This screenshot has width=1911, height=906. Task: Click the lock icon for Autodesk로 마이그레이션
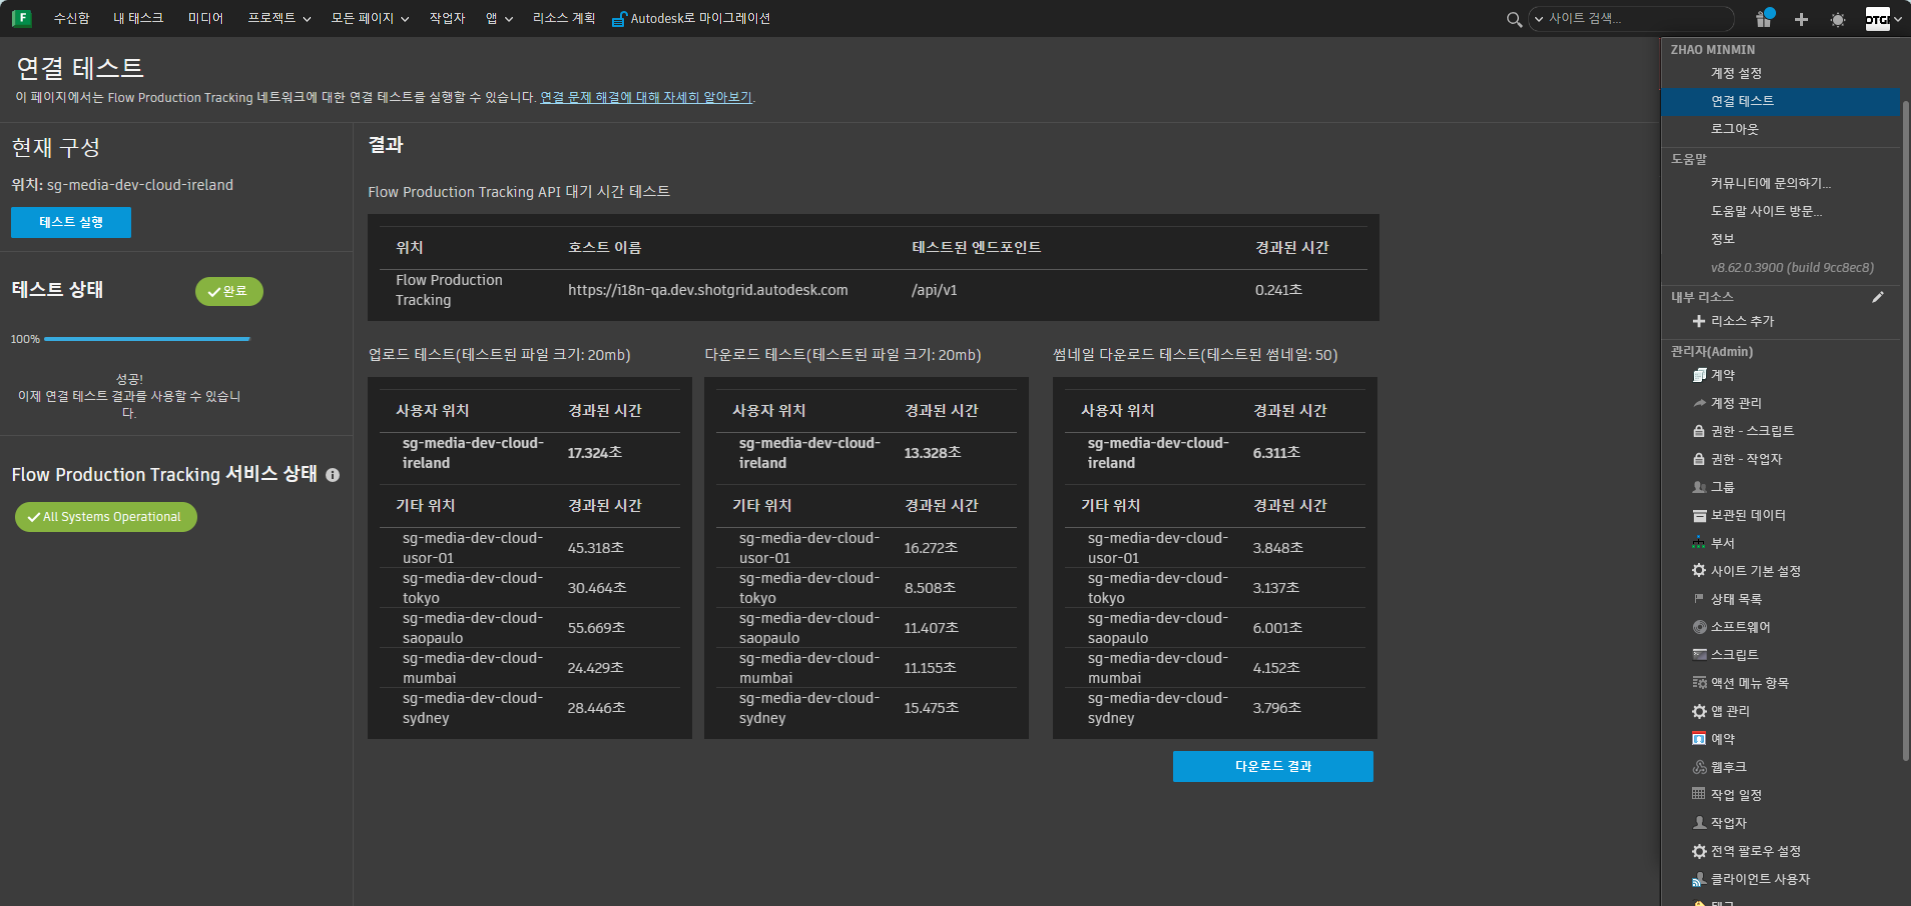coord(619,19)
